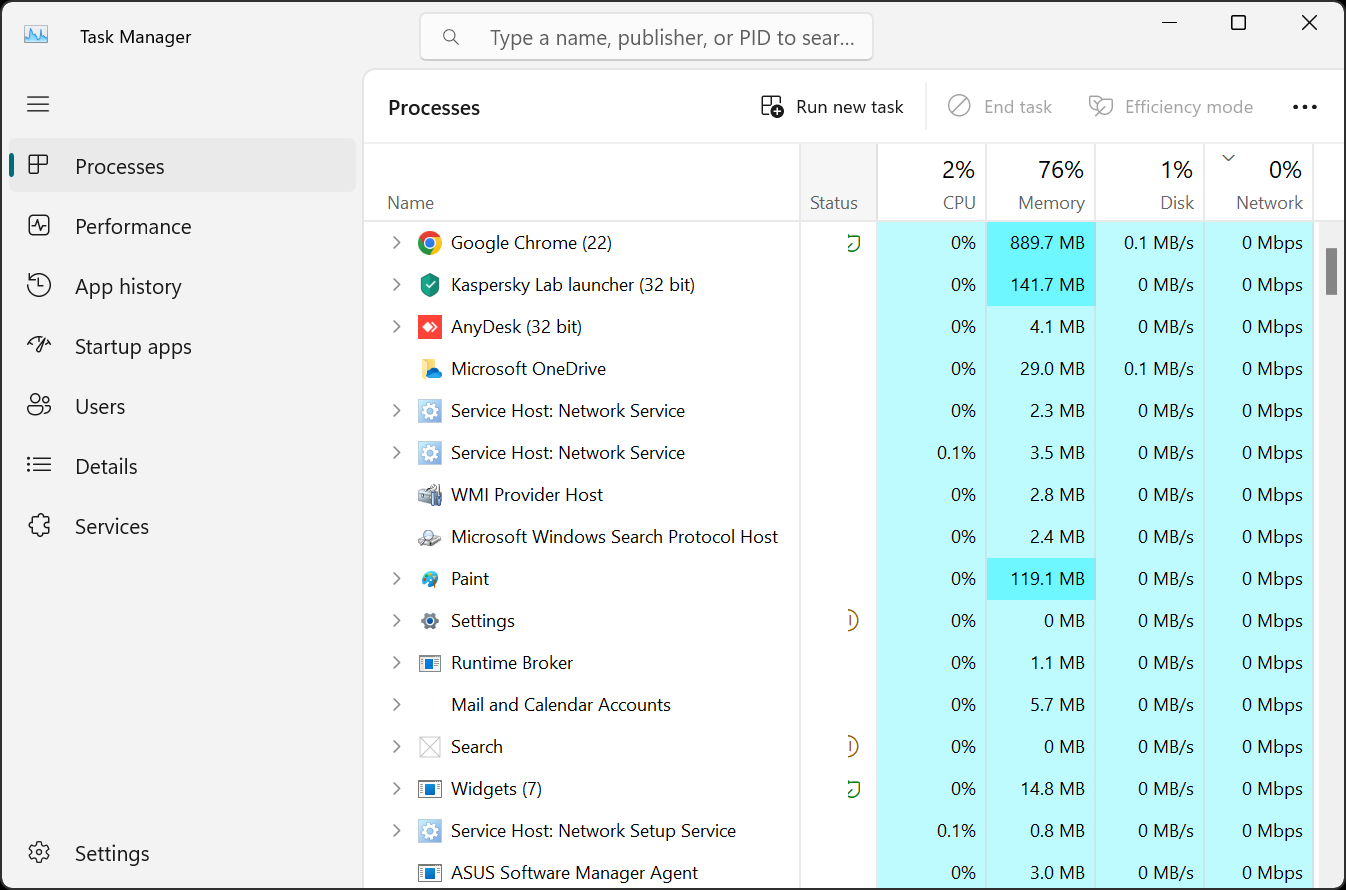Click the Runtime Broker icon
The image size is (1346, 890).
[x=430, y=663]
